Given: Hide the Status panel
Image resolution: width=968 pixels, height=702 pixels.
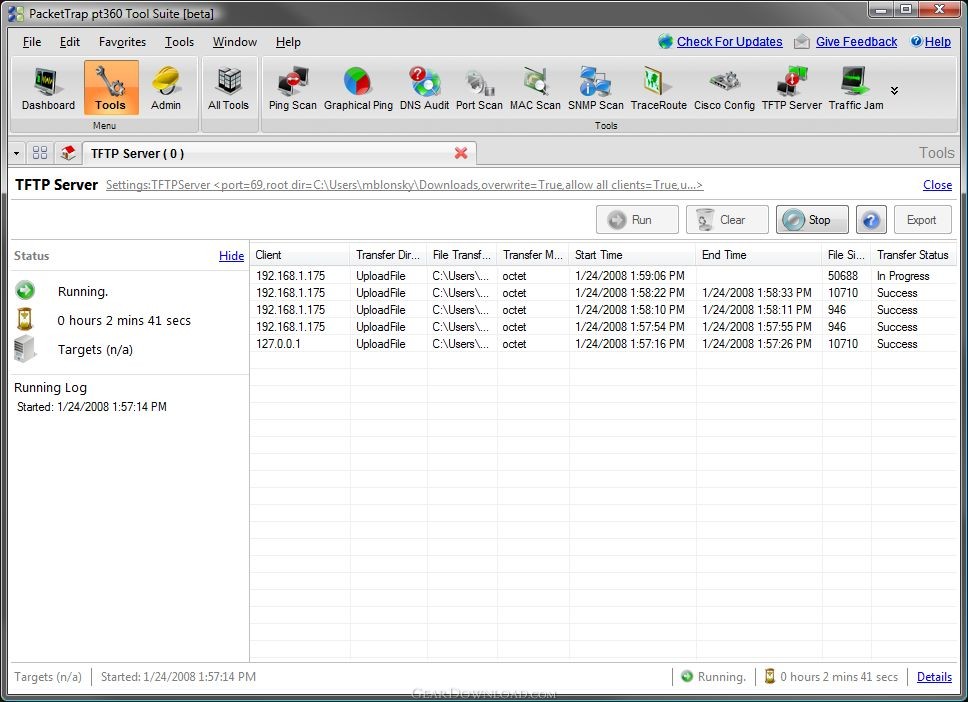Looking at the screenshot, I should click(232, 256).
